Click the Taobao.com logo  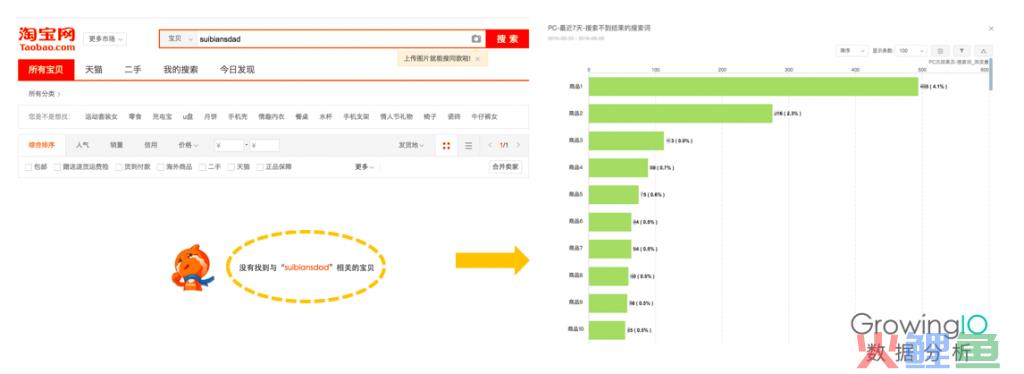[46, 39]
